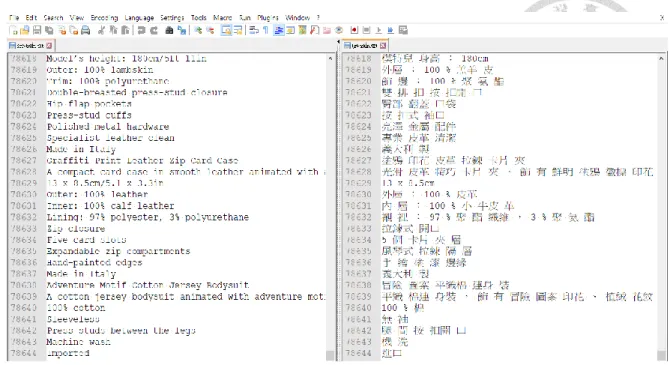
Task: Click the Chinese pane's vertical scrollbar thumb
Action: pos(661,355)
